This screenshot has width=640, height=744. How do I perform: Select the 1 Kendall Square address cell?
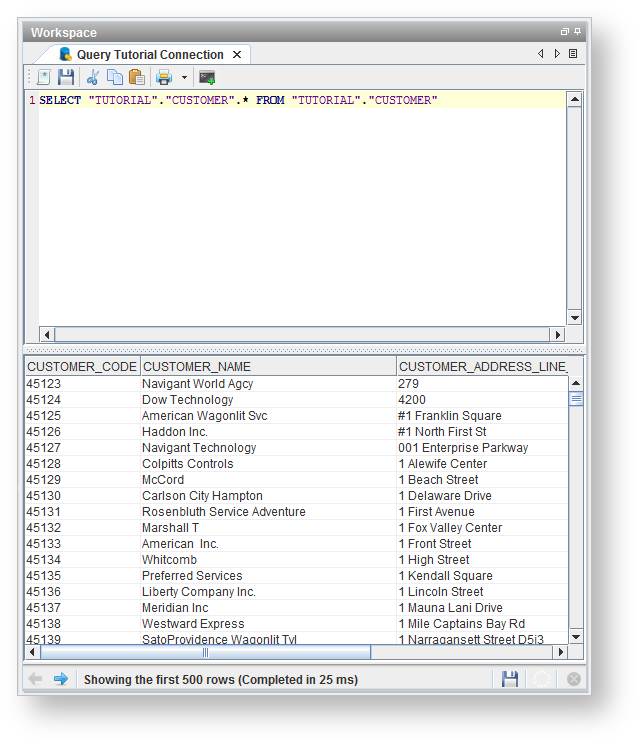coord(482,576)
